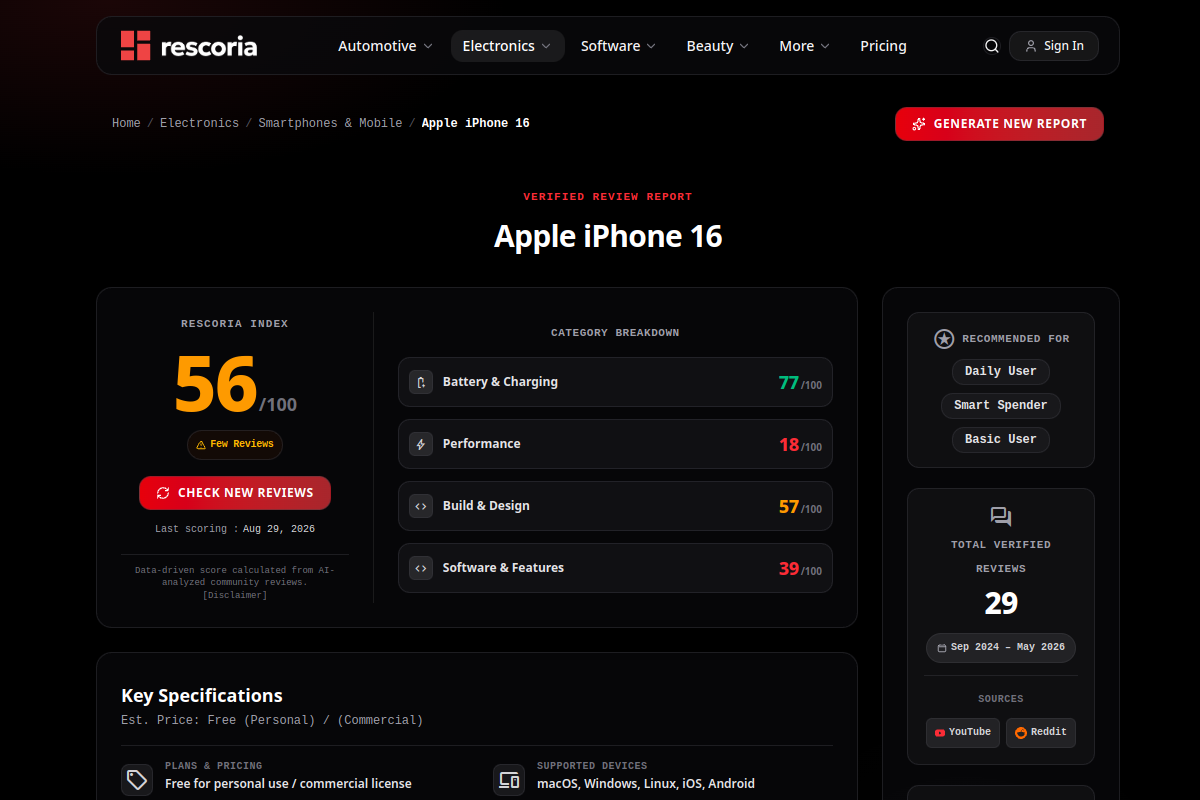The height and width of the screenshot is (800, 1200).
Task: Click the Reddit source button
Action: [1041, 733]
